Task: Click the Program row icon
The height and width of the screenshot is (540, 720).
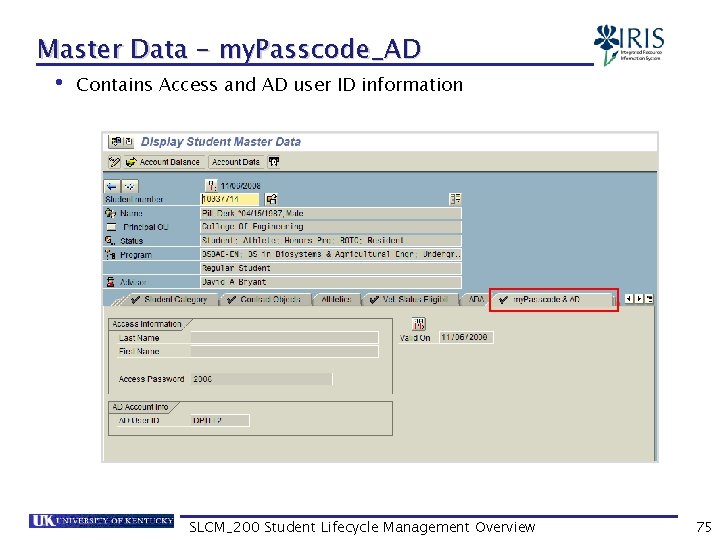Action: pos(110,254)
